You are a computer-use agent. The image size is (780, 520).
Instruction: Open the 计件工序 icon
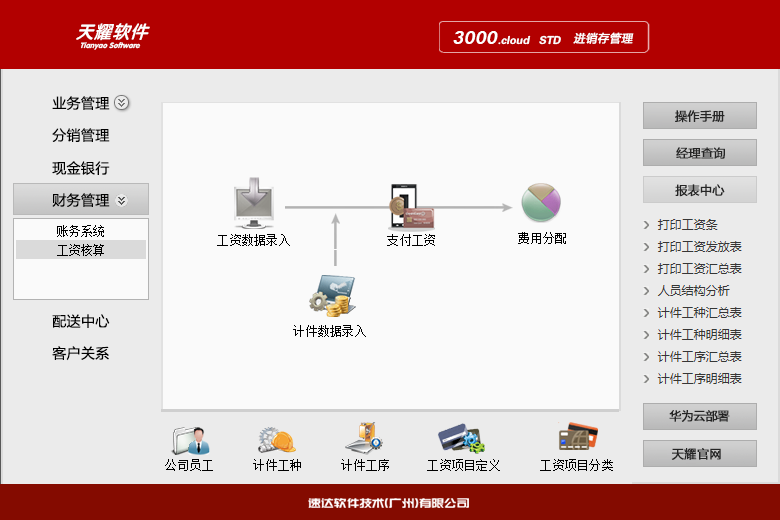[364, 438]
